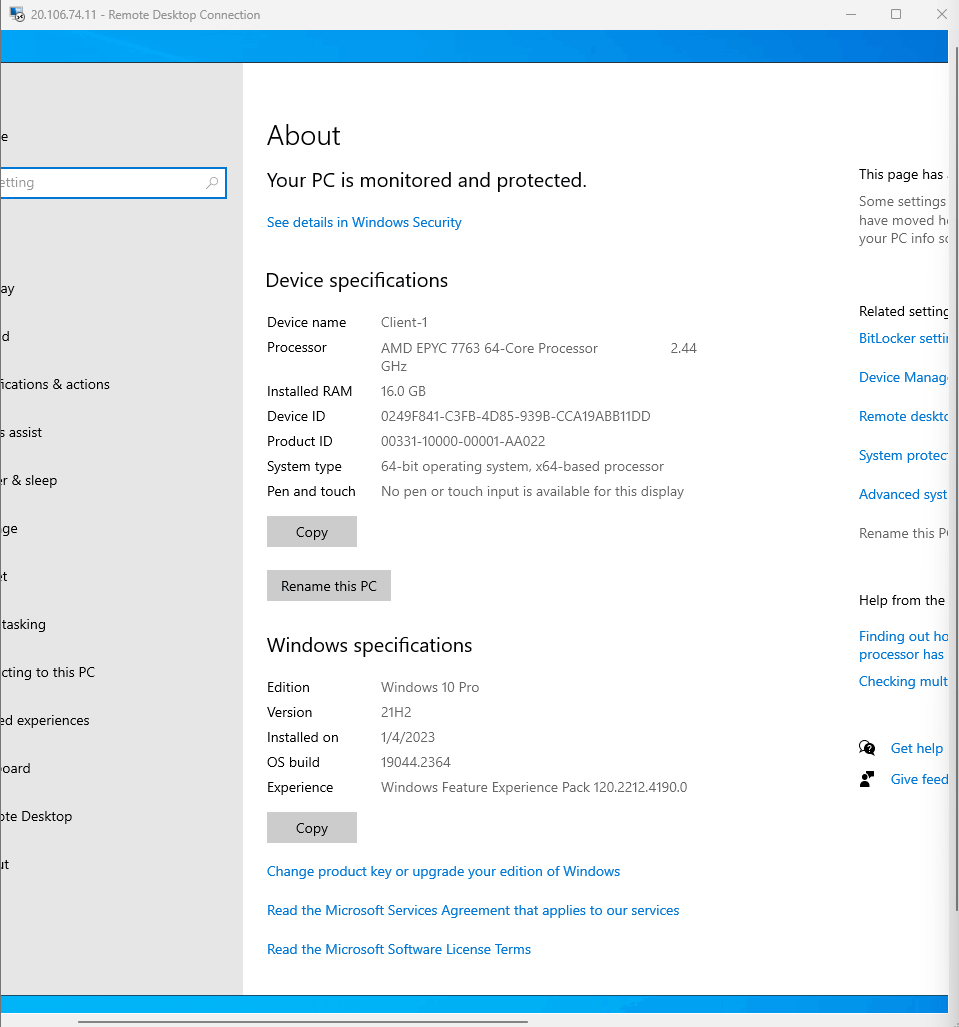Open the Finding out processor cores help link
The image size is (959, 1027).
(x=903, y=645)
